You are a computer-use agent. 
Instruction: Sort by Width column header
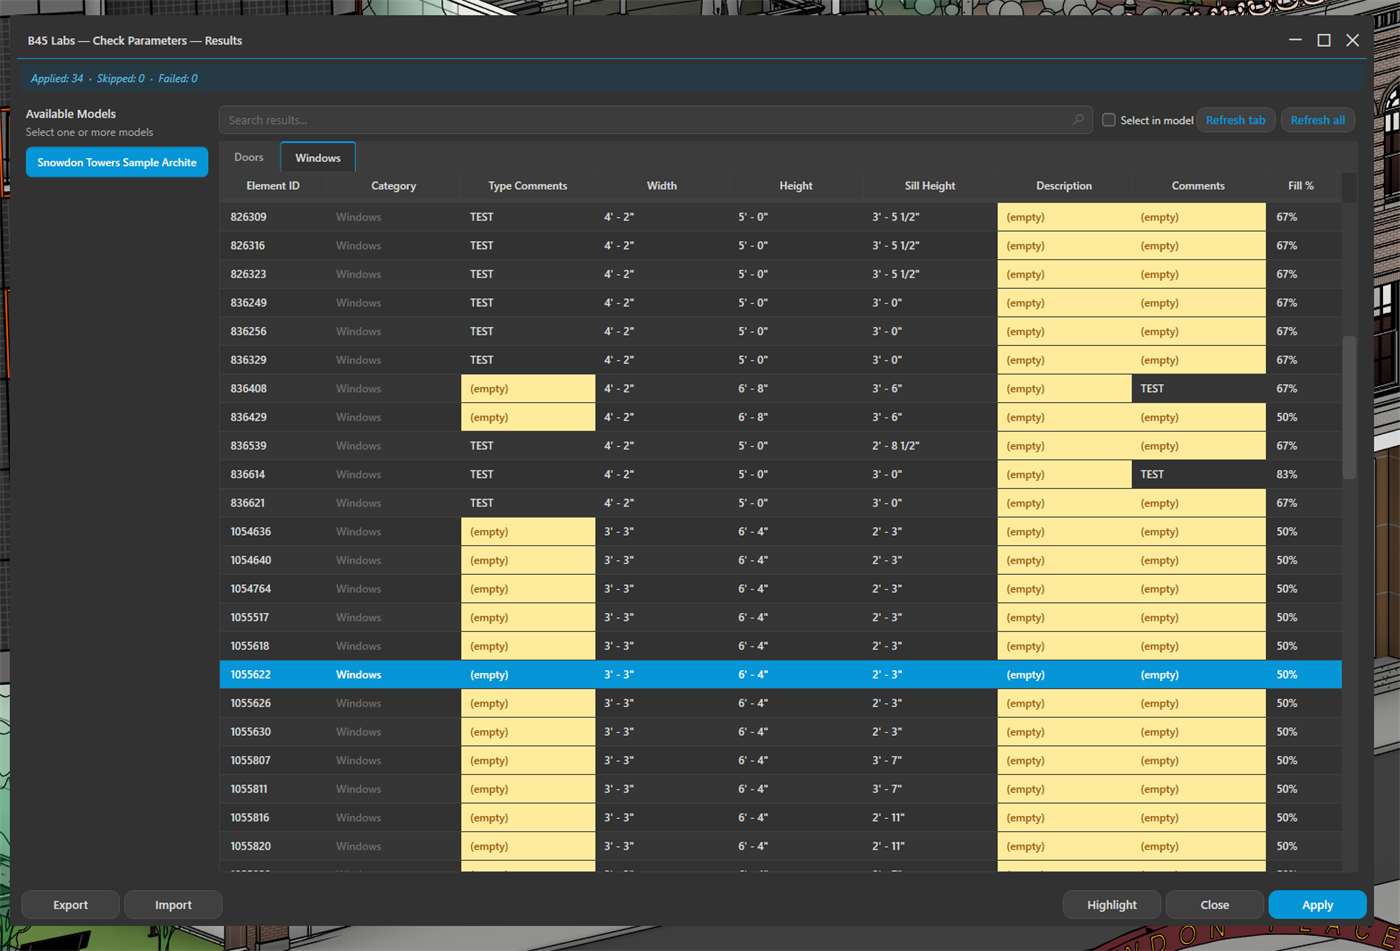click(661, 186)
